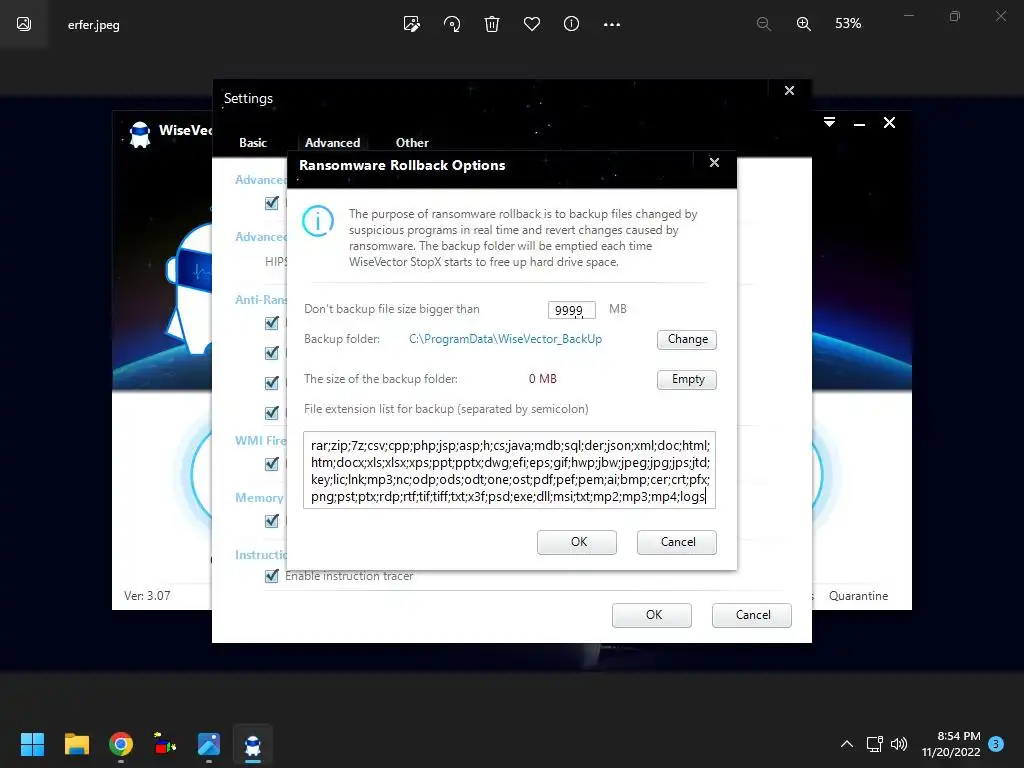
Task: Click the Photos app icon beside the filename
Action: click(24, 24)
